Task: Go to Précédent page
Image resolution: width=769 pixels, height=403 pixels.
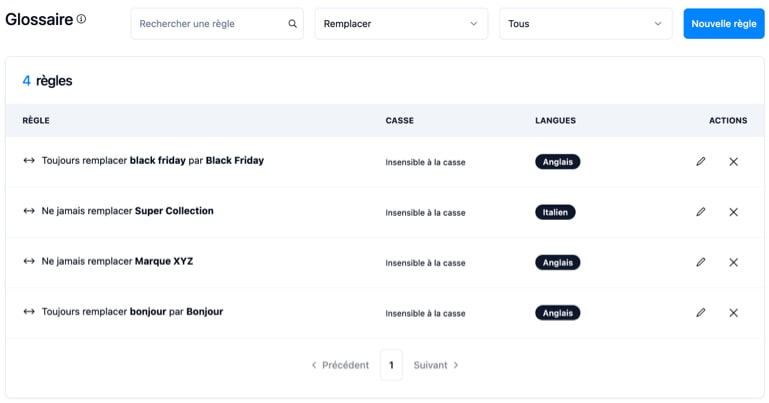Action: [x=340, y=365]
